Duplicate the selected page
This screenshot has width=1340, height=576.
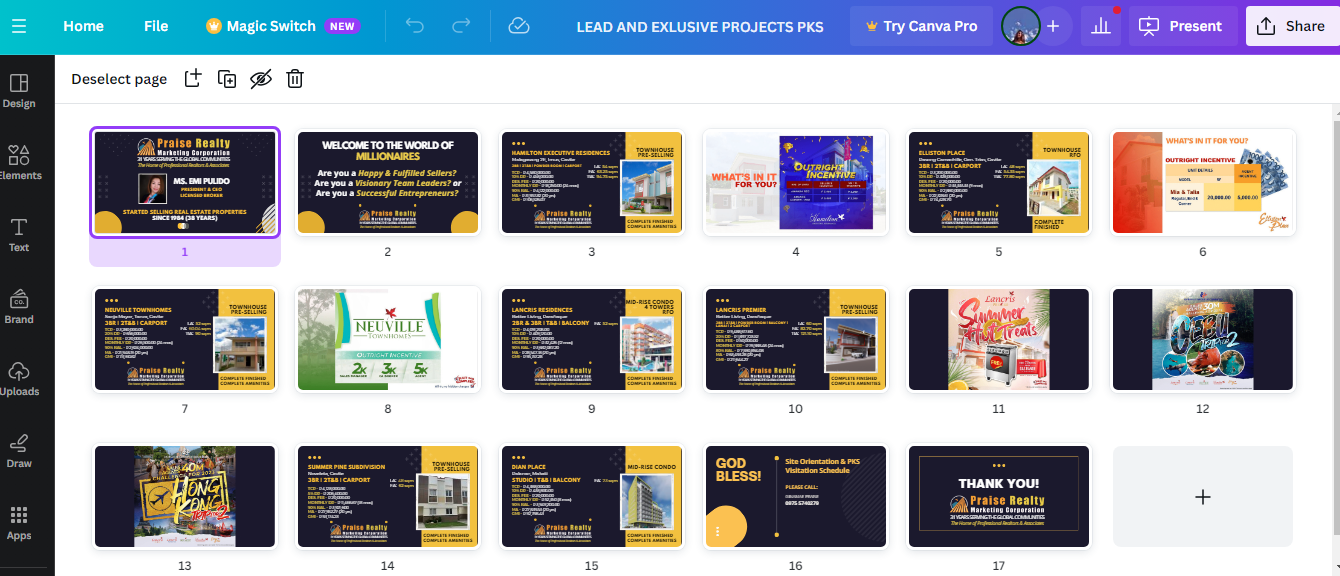[227, 78]
